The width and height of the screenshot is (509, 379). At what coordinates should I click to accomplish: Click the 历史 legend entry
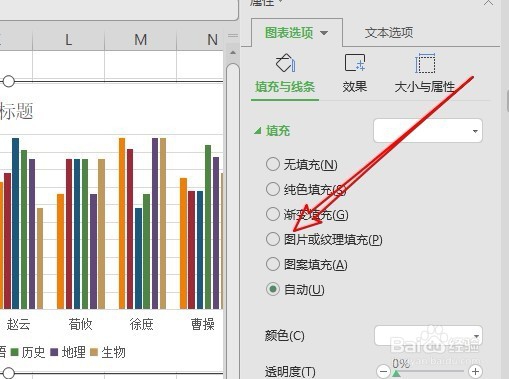click(28, 352)
